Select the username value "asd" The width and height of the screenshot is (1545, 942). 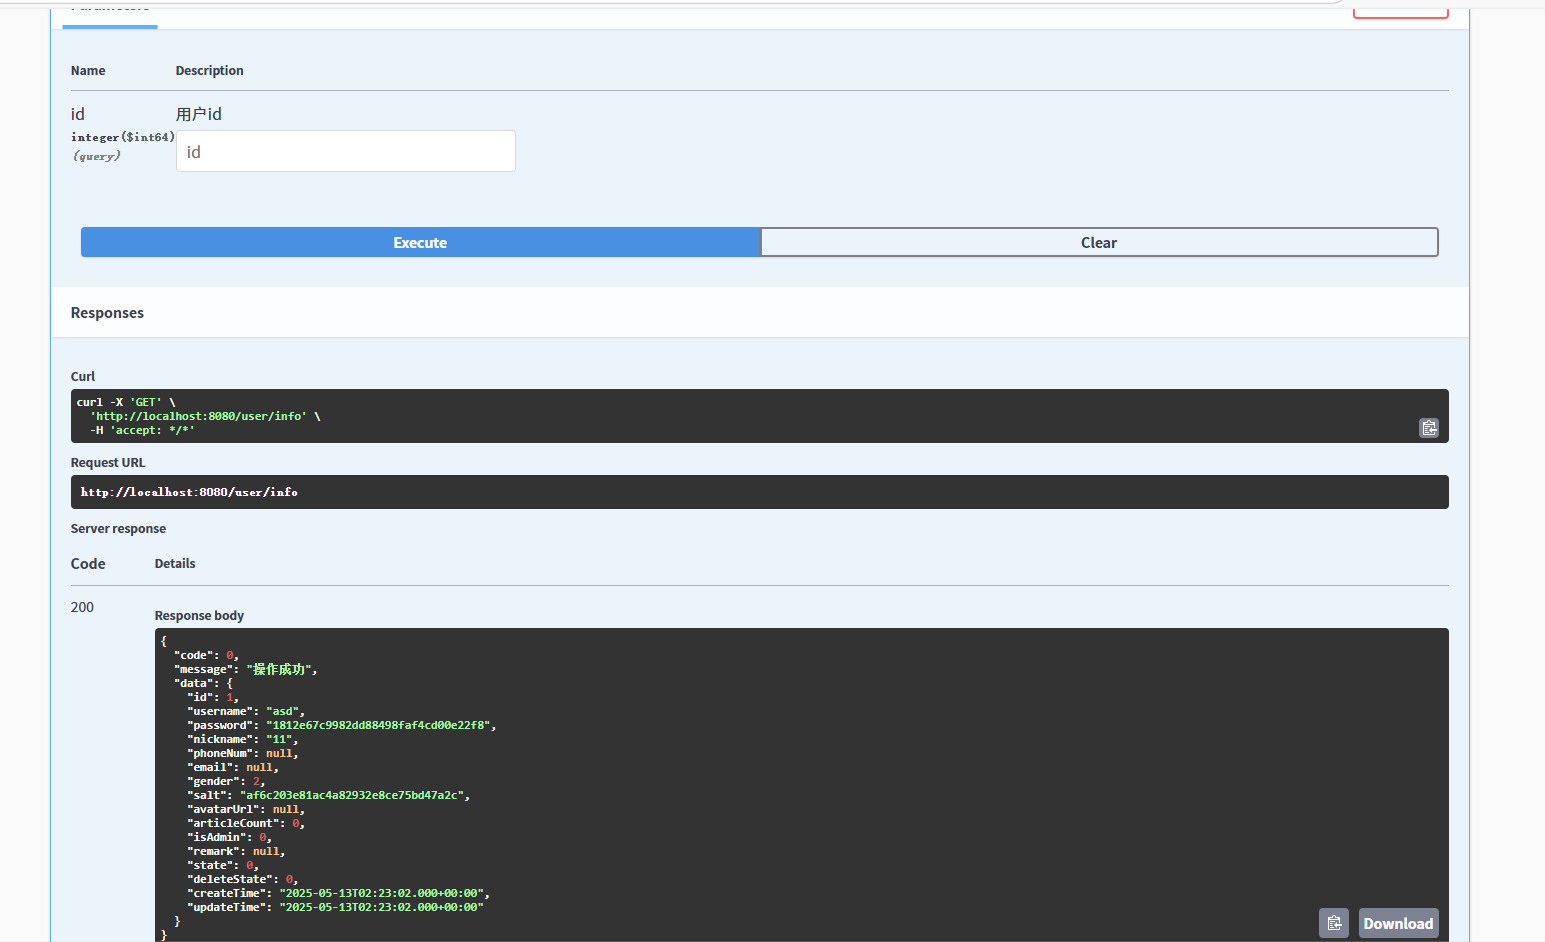(x=282, y=711)
